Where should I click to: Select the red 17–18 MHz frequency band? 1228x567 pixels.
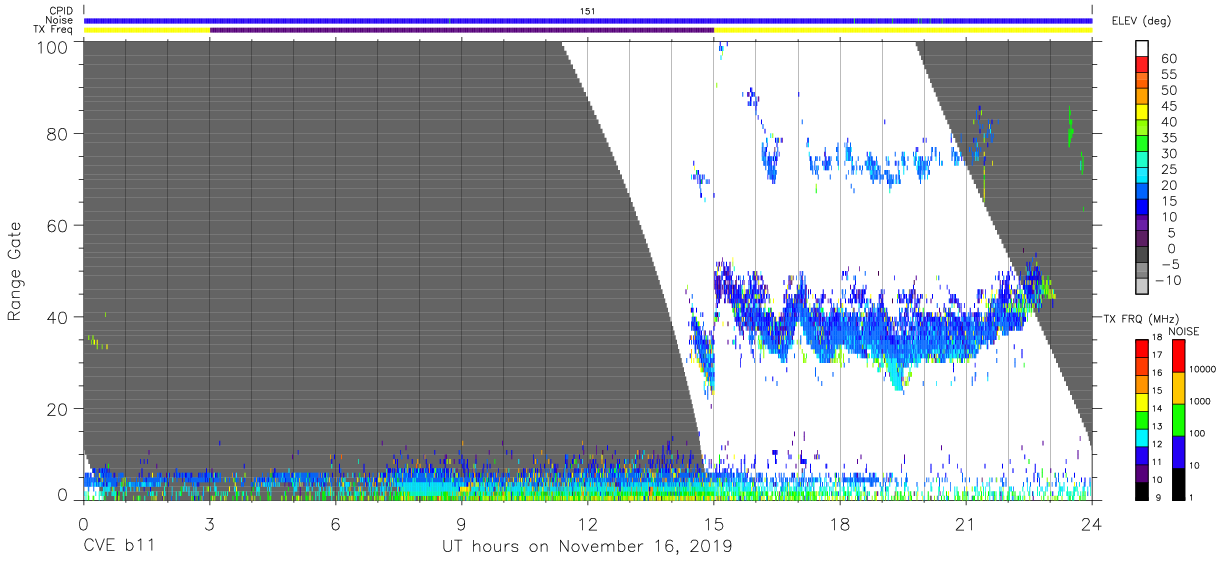pos(1142,348)
